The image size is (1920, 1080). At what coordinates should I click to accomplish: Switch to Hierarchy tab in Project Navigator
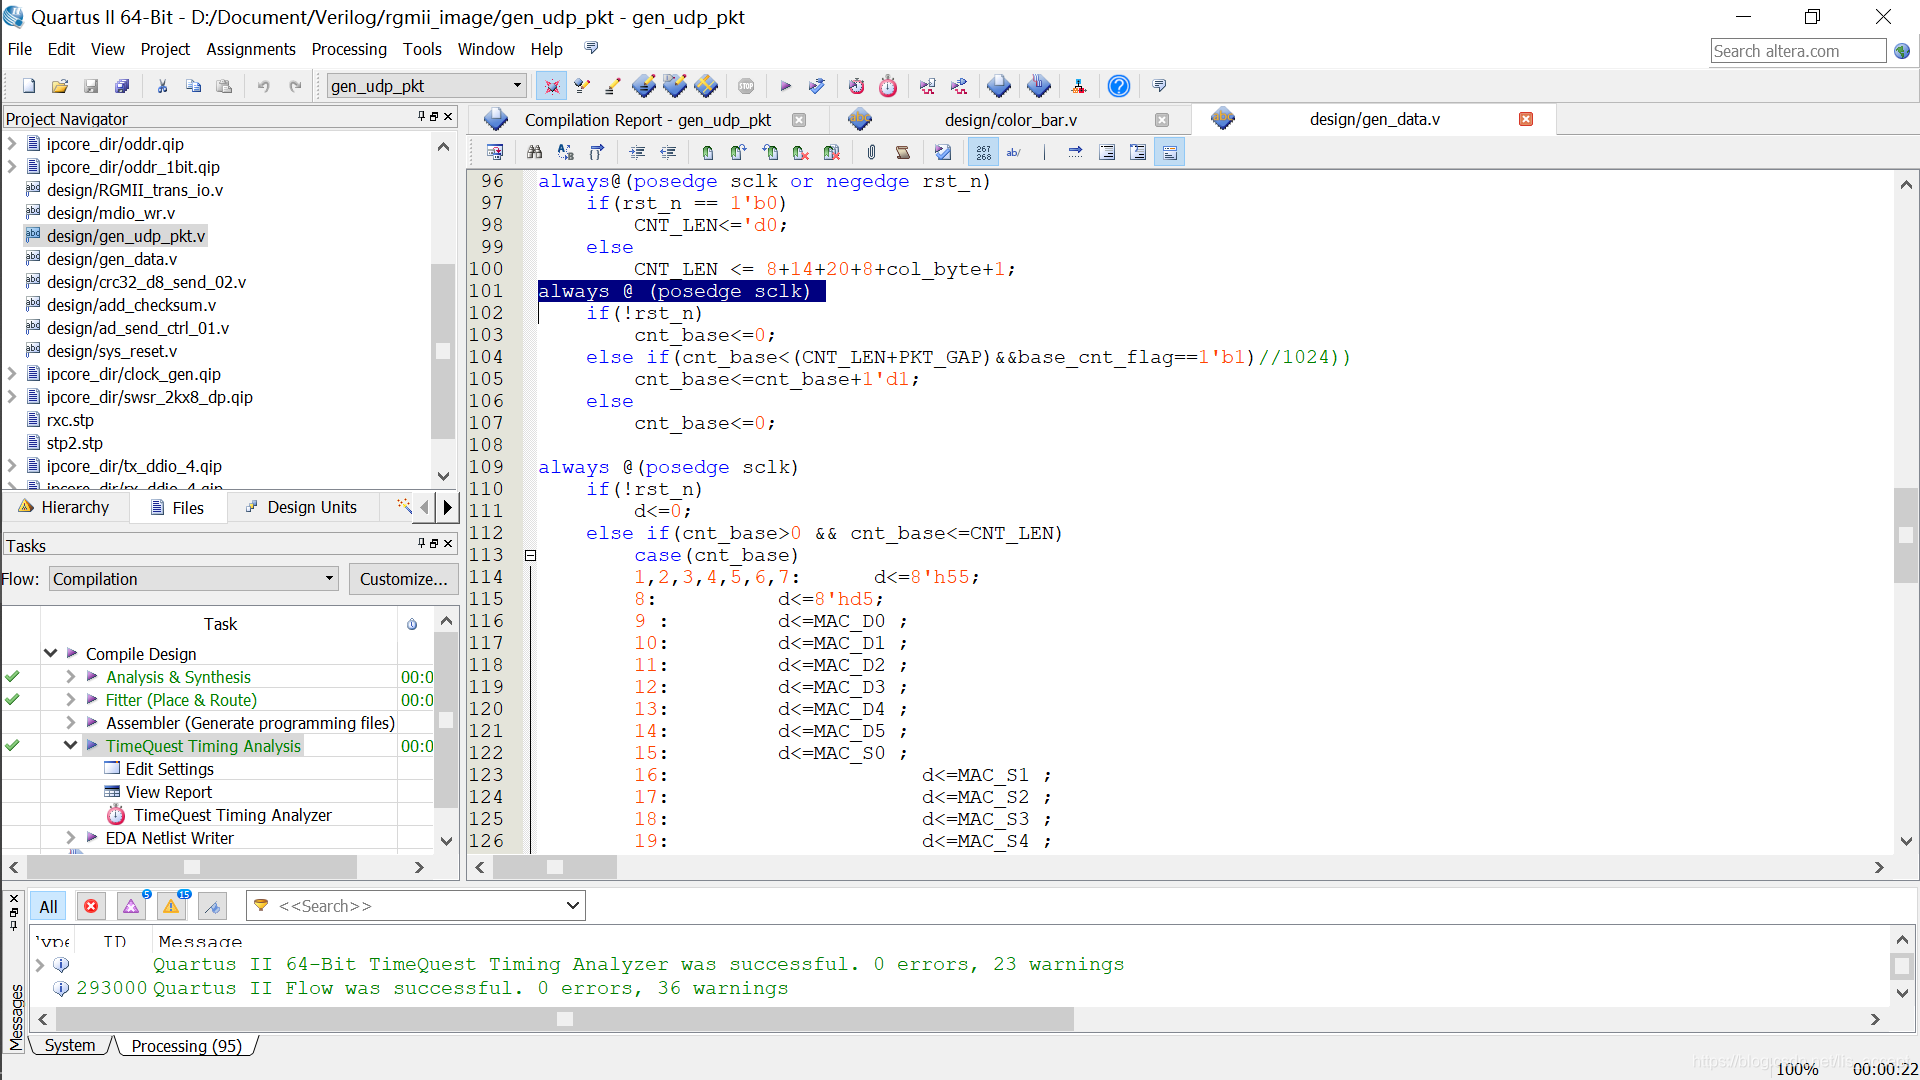tap(65, 507)
